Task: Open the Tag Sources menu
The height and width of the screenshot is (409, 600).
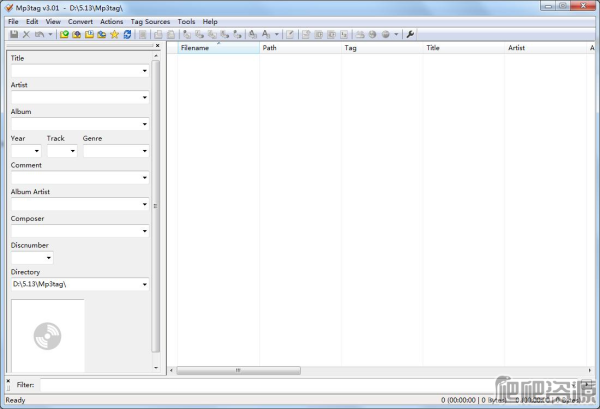Action: pos(150,21)
